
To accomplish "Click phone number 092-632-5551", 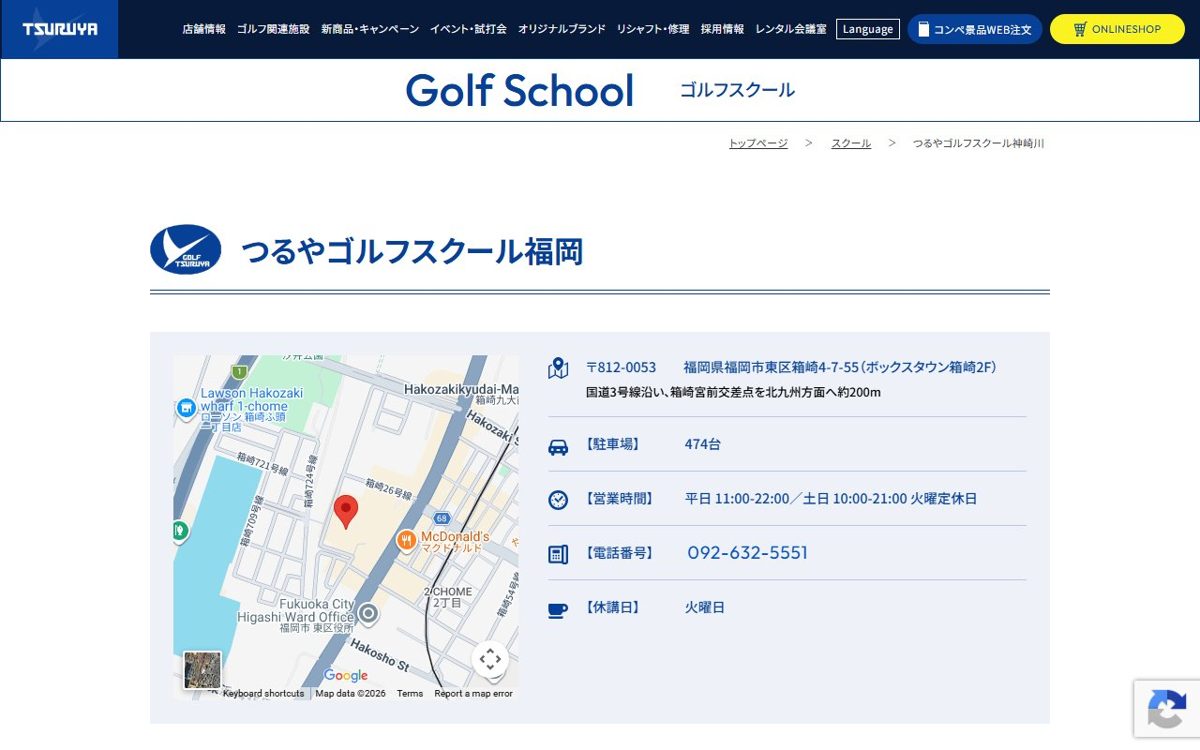I will (x=747, y=553).
